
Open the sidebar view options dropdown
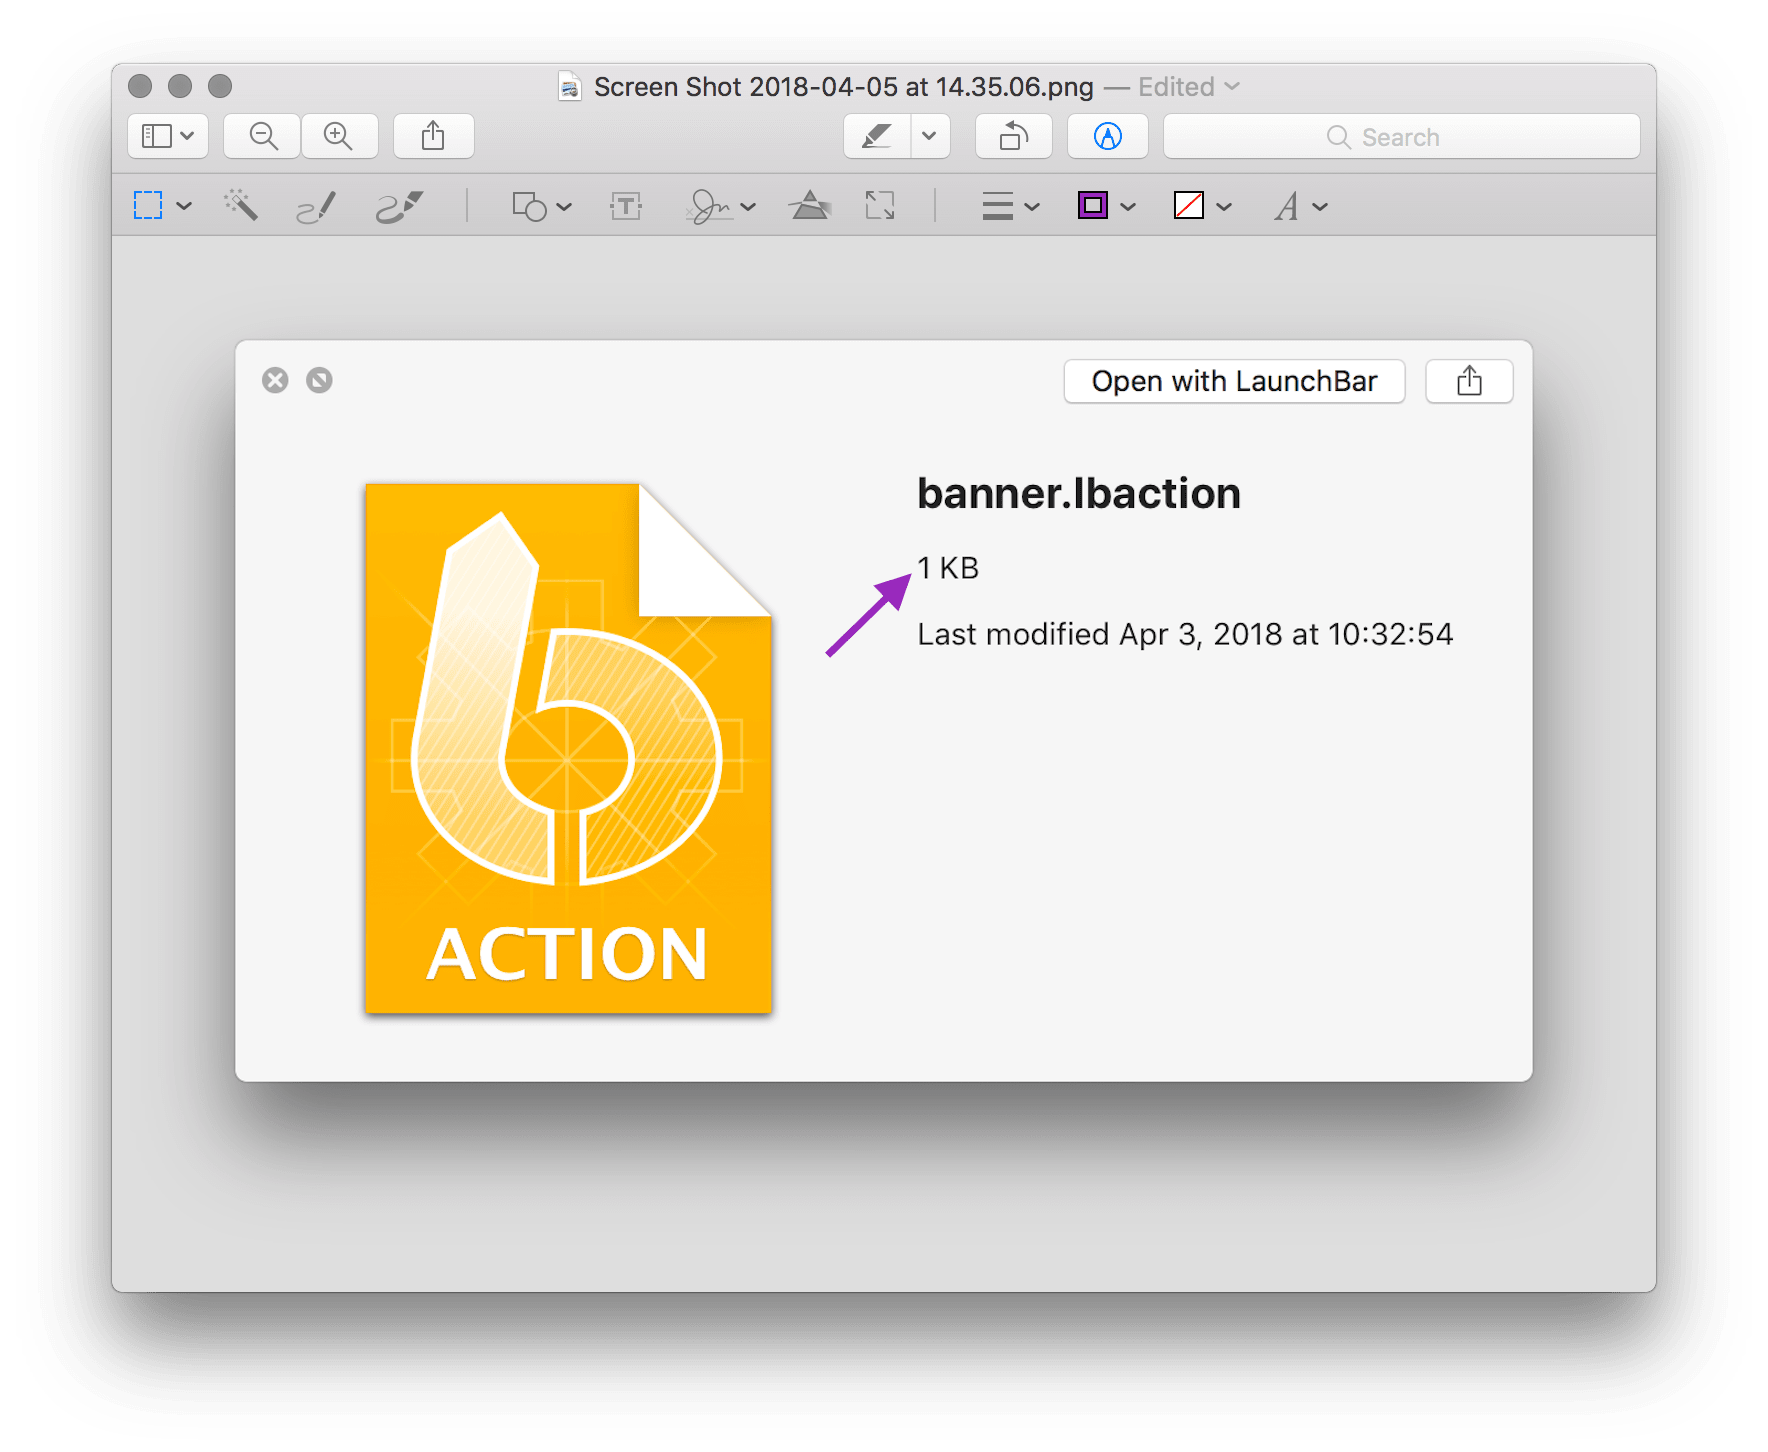[168, 136]
